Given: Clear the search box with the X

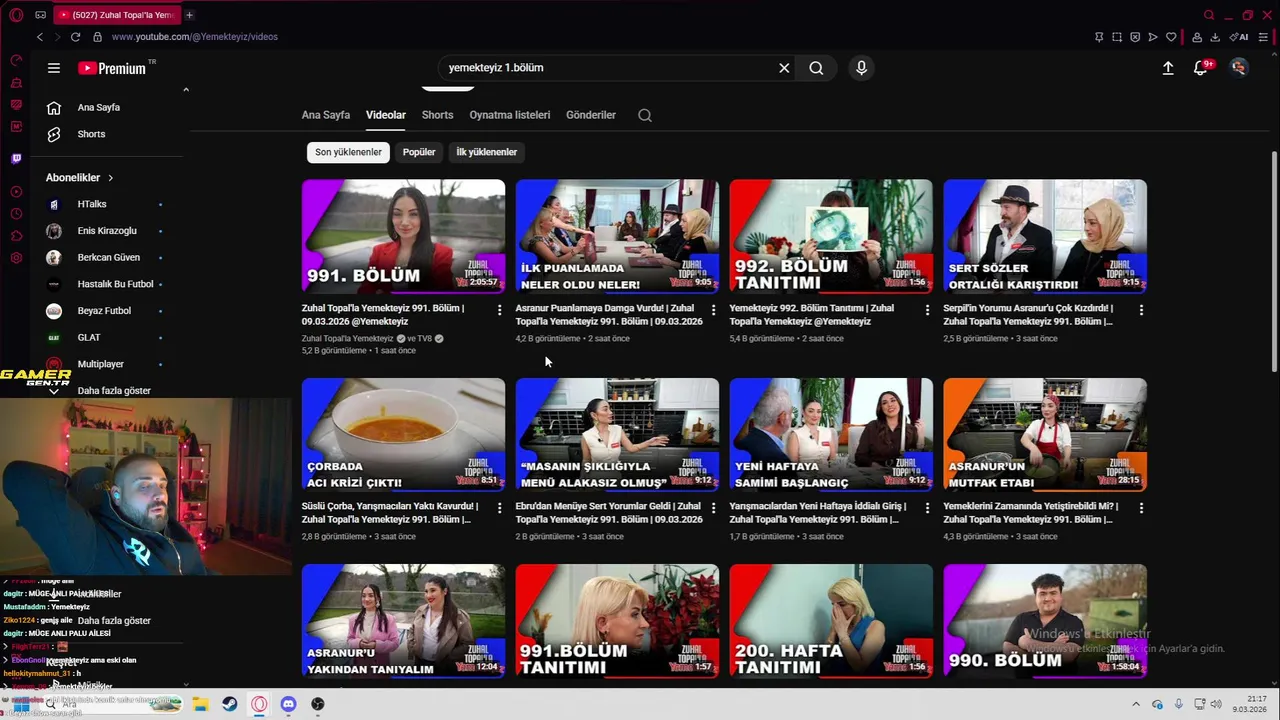Looking at the screenshot, I should 784,68.
